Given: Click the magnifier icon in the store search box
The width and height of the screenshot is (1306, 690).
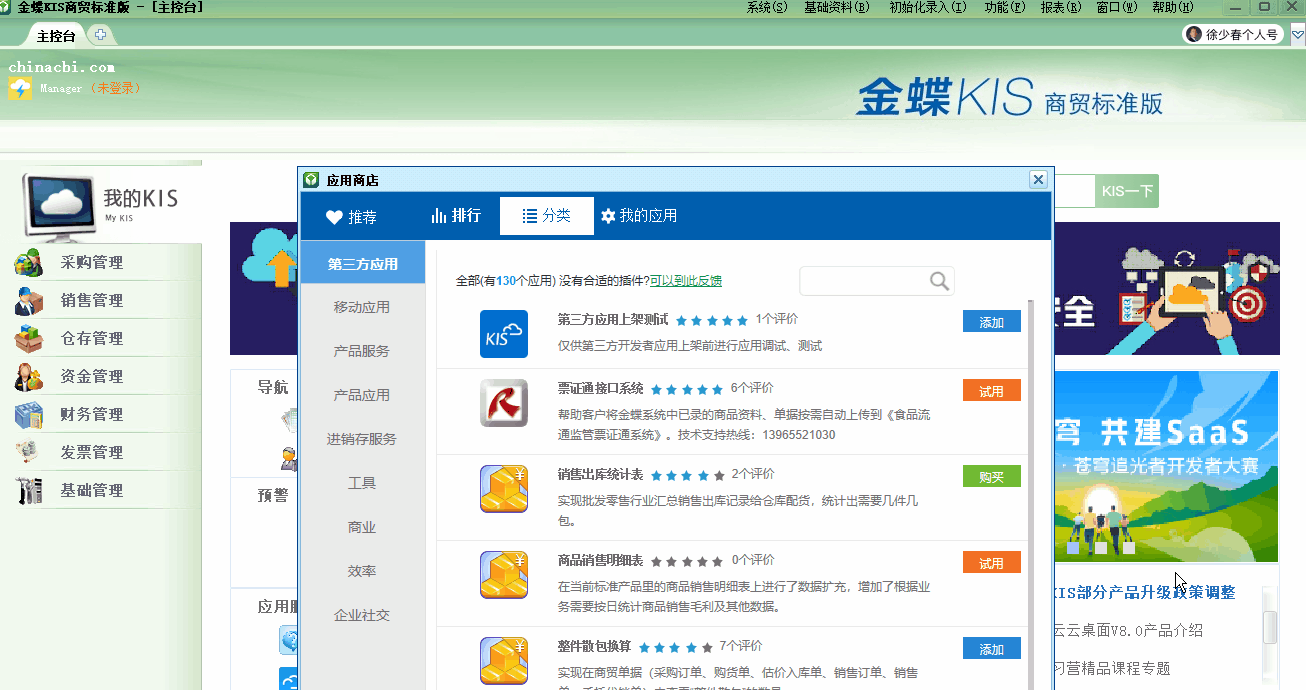Looking at the screenshot, I should pyautogui.click(x=937, y=281).
